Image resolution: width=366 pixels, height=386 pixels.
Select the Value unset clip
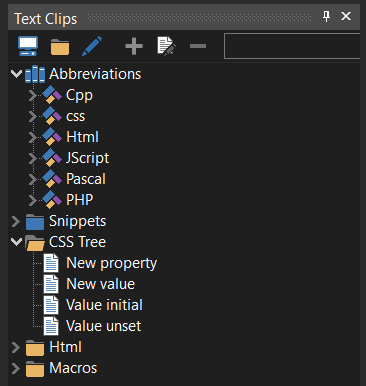(104, 326)
